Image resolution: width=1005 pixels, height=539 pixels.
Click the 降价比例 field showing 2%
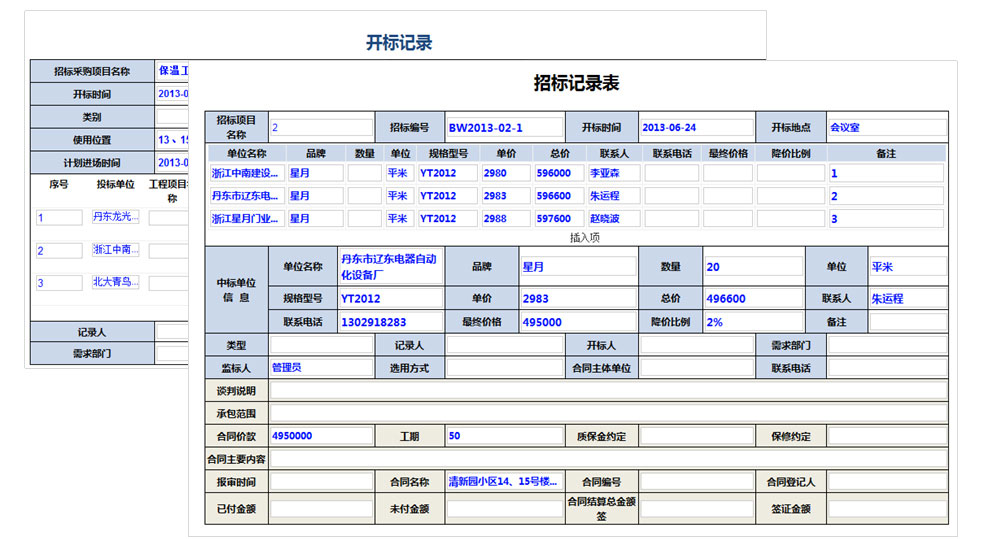754,322
